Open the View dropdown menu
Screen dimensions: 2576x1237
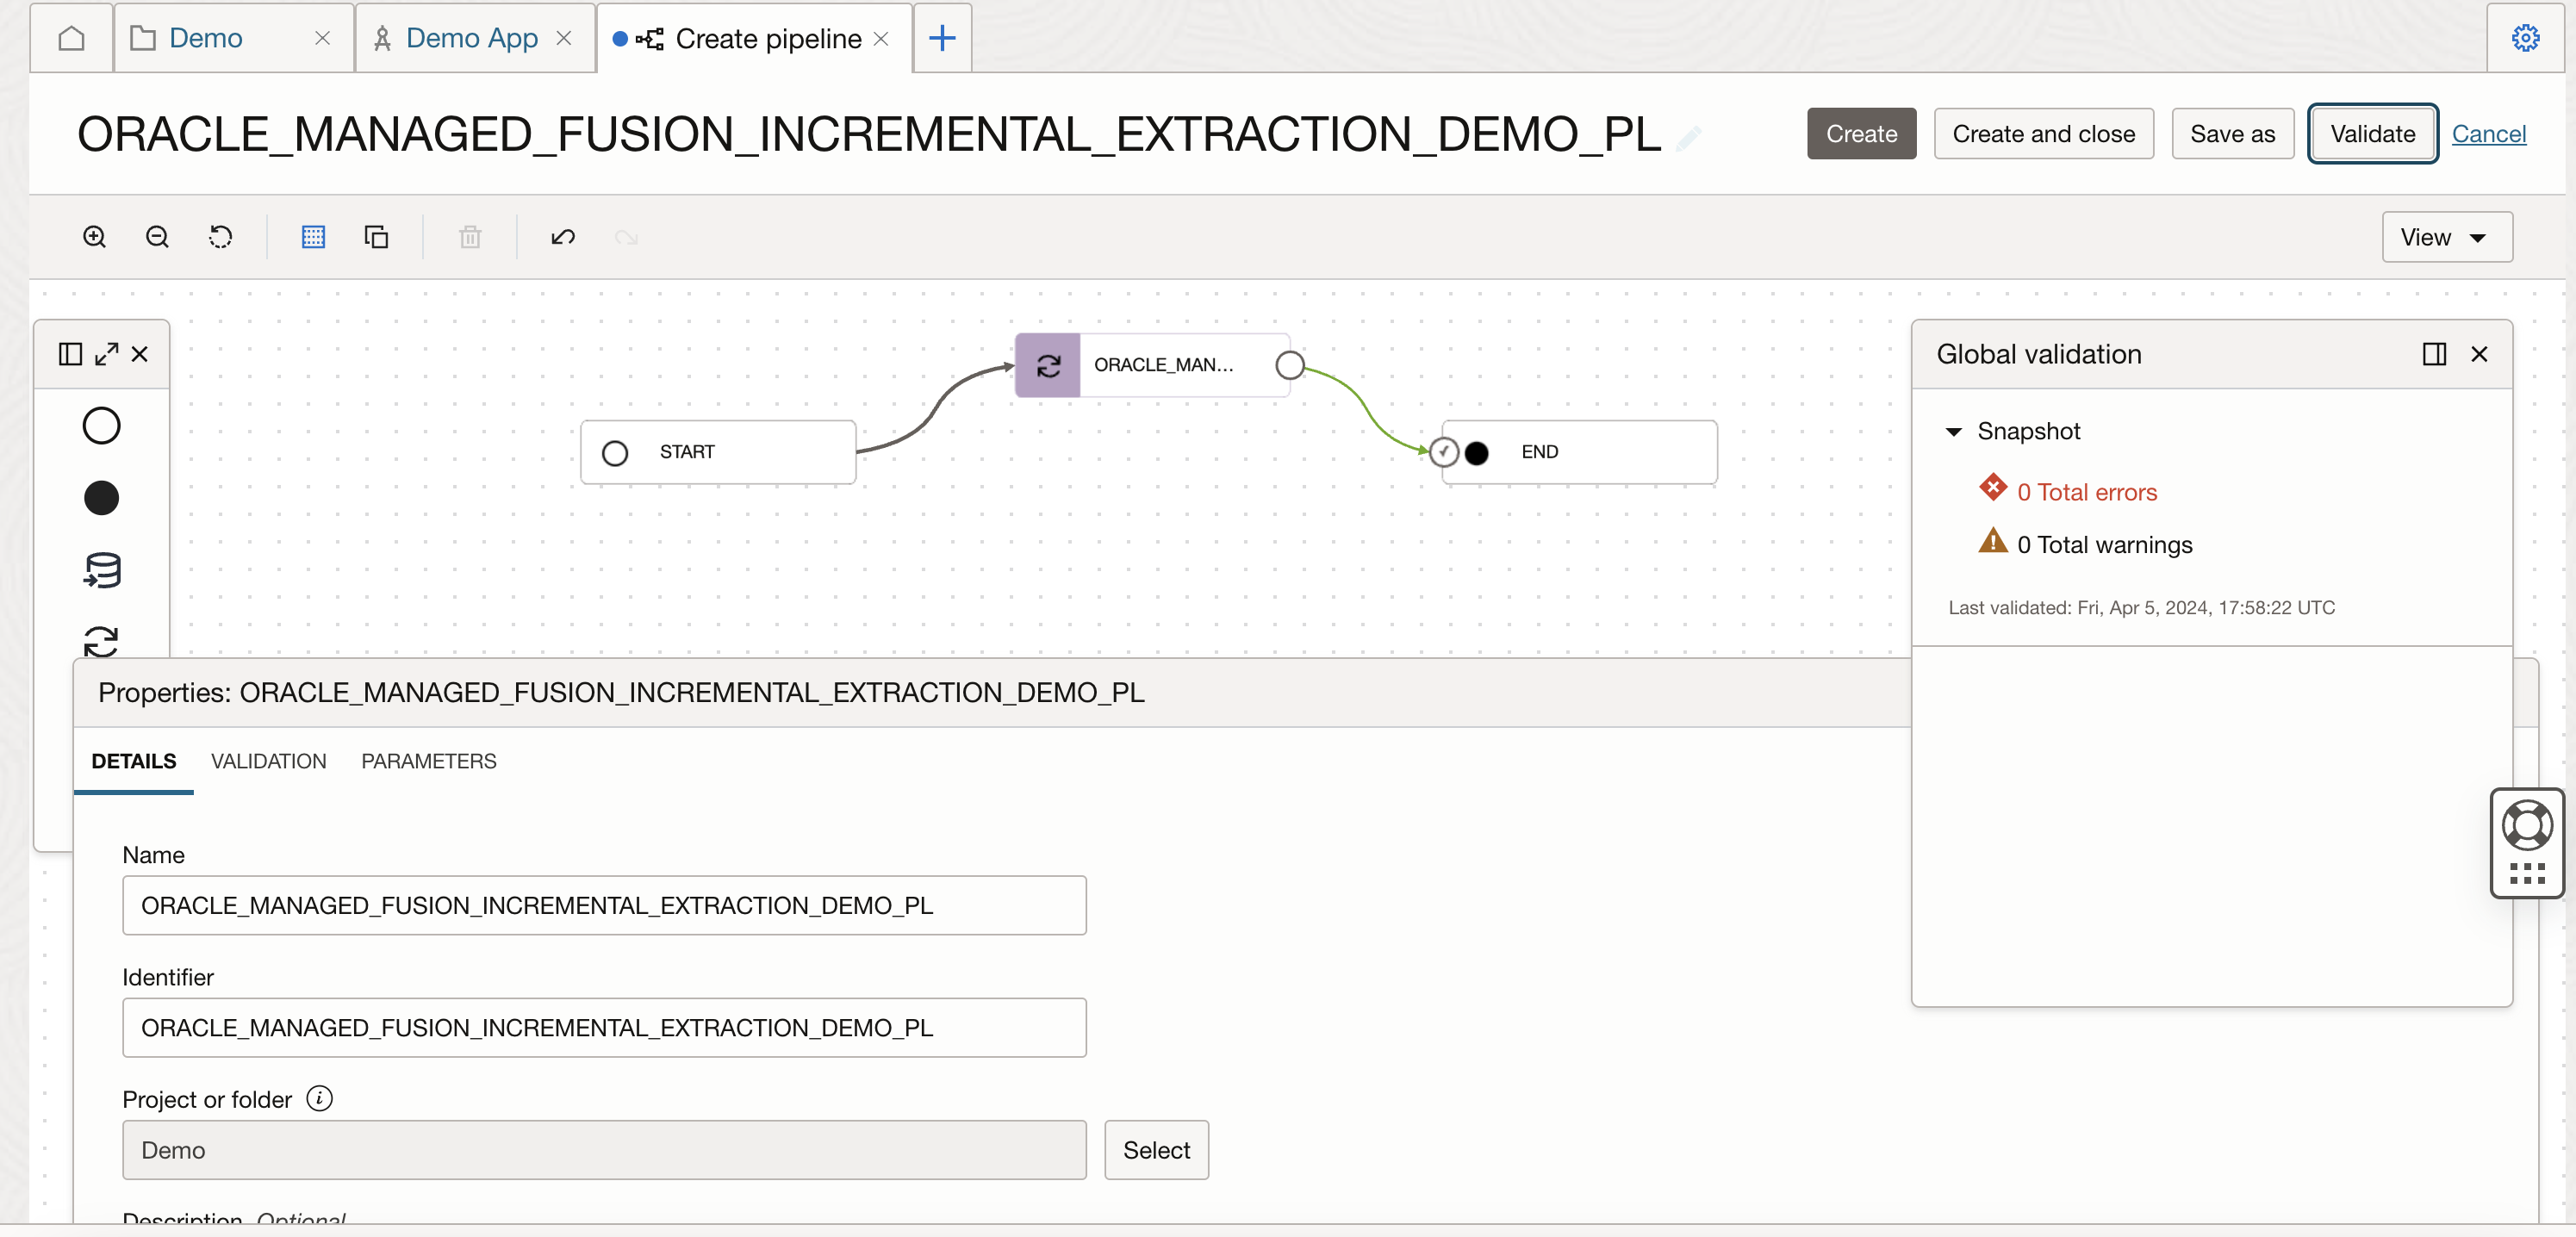click(x=2446, y=237)
